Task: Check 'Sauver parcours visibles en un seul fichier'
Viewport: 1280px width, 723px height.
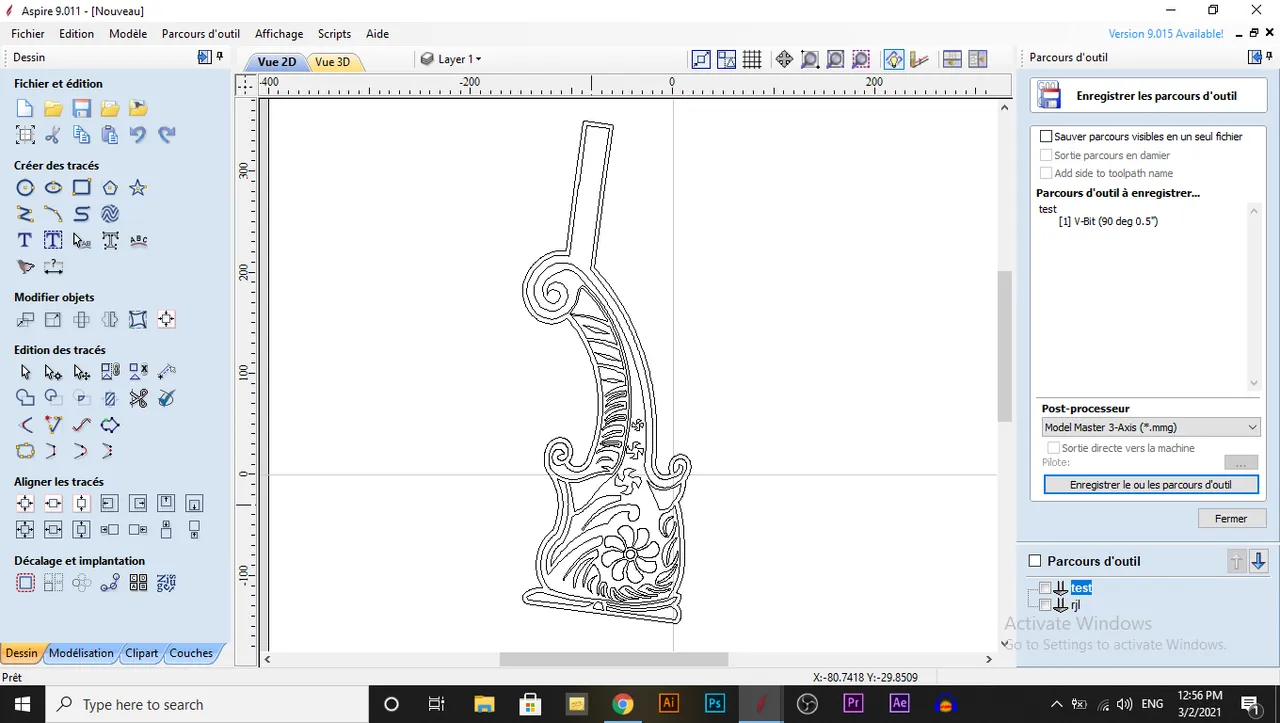Action: (1046, 136)
